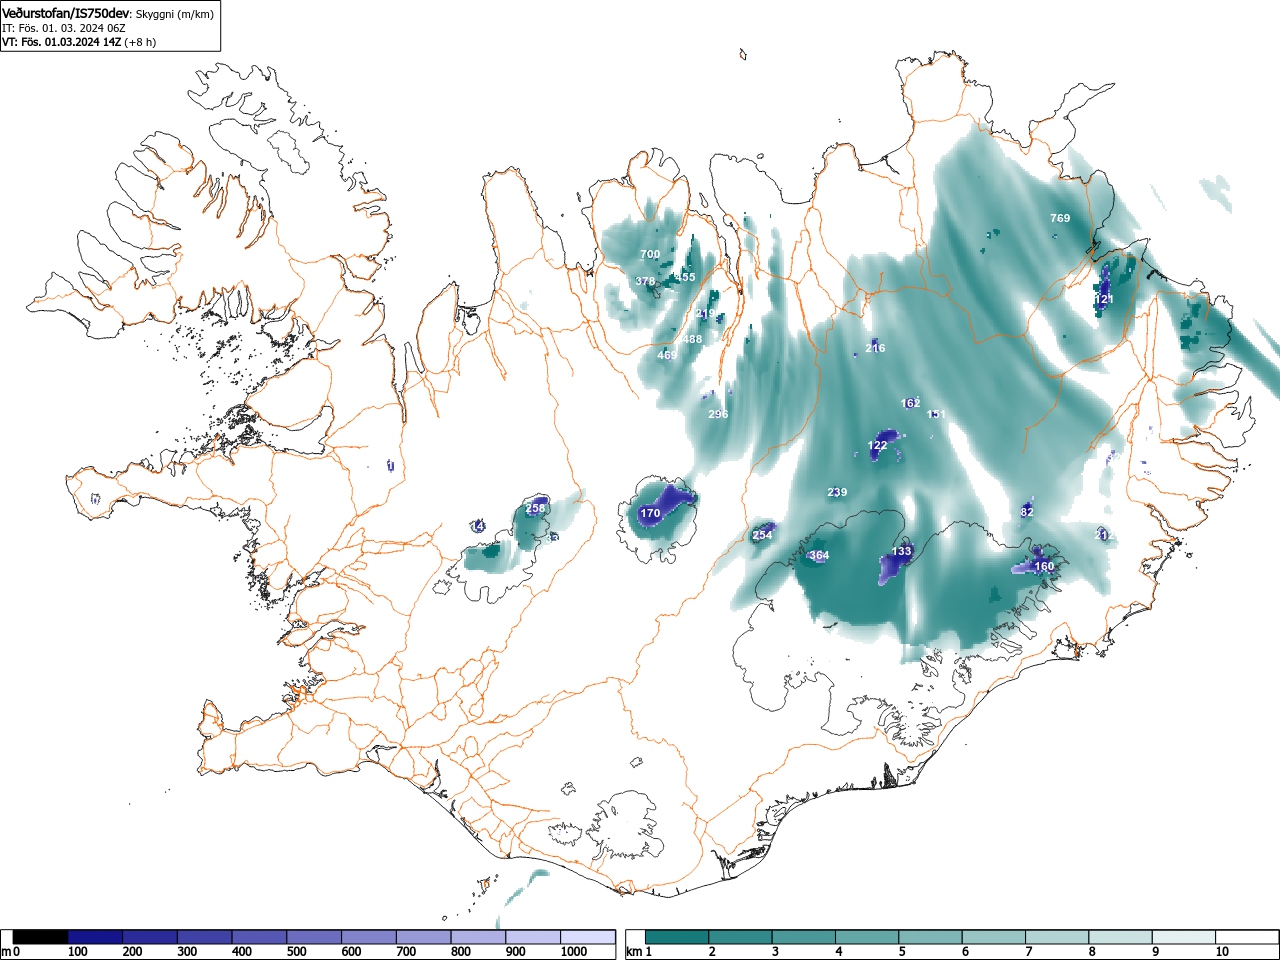Click the '1000' tick on meter legend
This screenshot has width=1280, height=960.
pyautogui.click(x=574, y=952)
